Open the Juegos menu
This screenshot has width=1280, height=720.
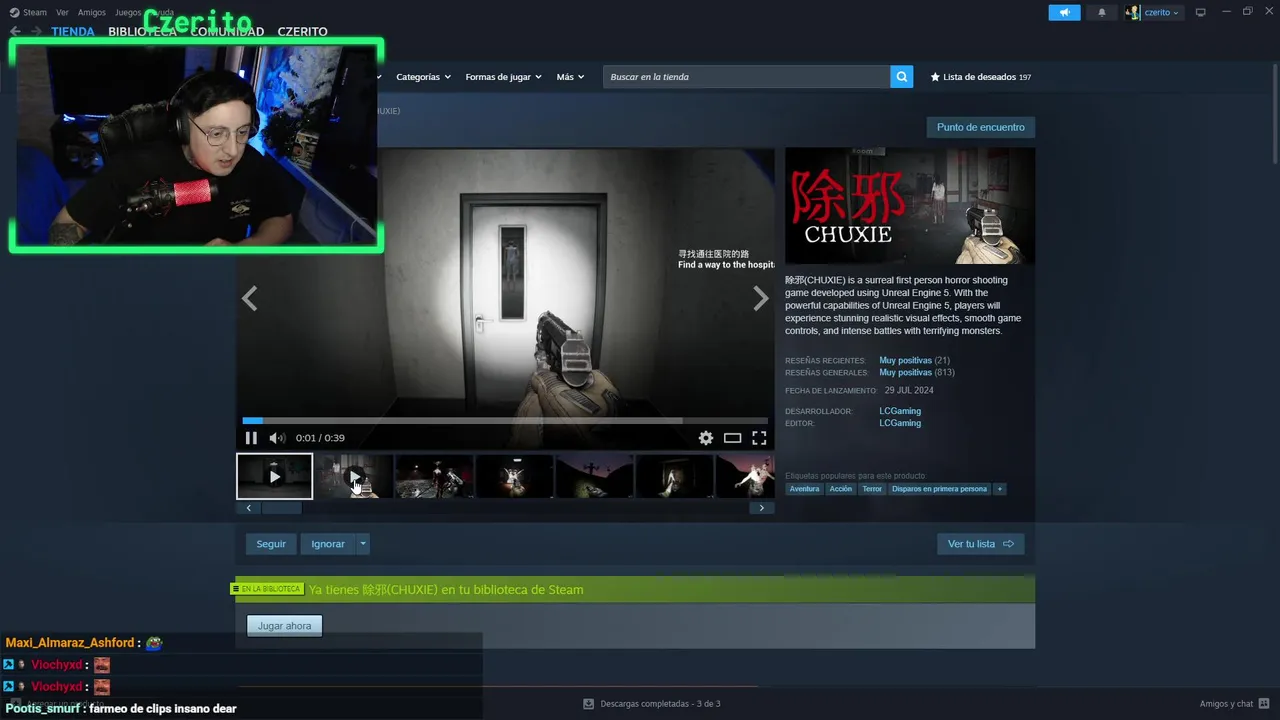128,12
